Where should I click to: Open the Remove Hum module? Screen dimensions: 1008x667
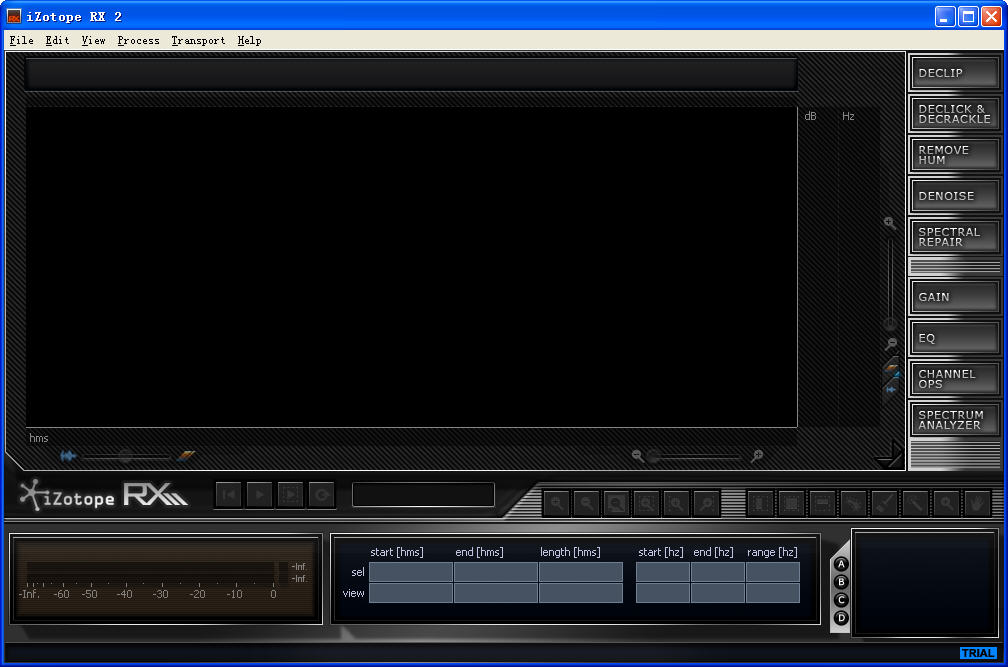[x=955, y=155]
